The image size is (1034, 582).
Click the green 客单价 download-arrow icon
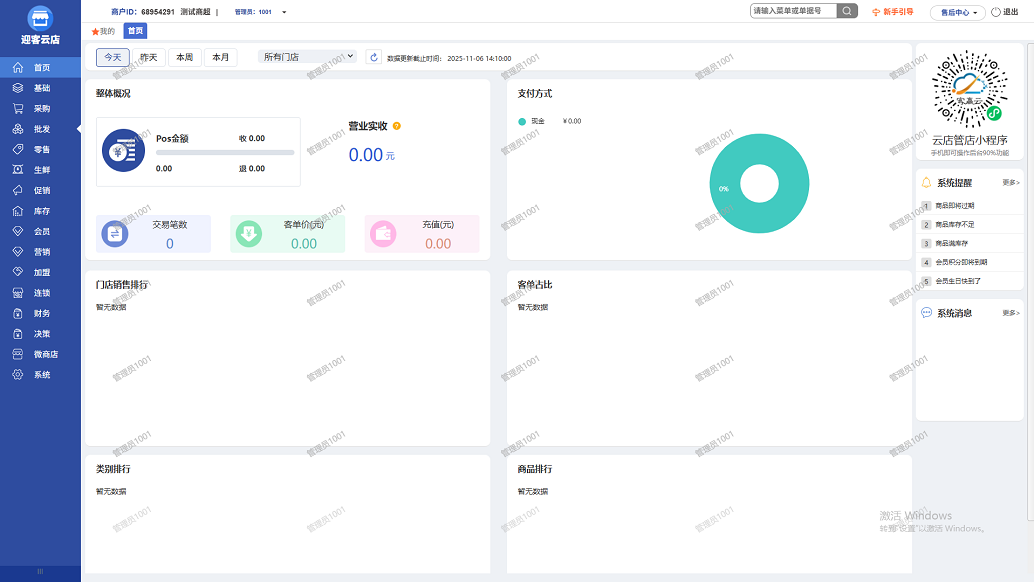pos(249,234)
